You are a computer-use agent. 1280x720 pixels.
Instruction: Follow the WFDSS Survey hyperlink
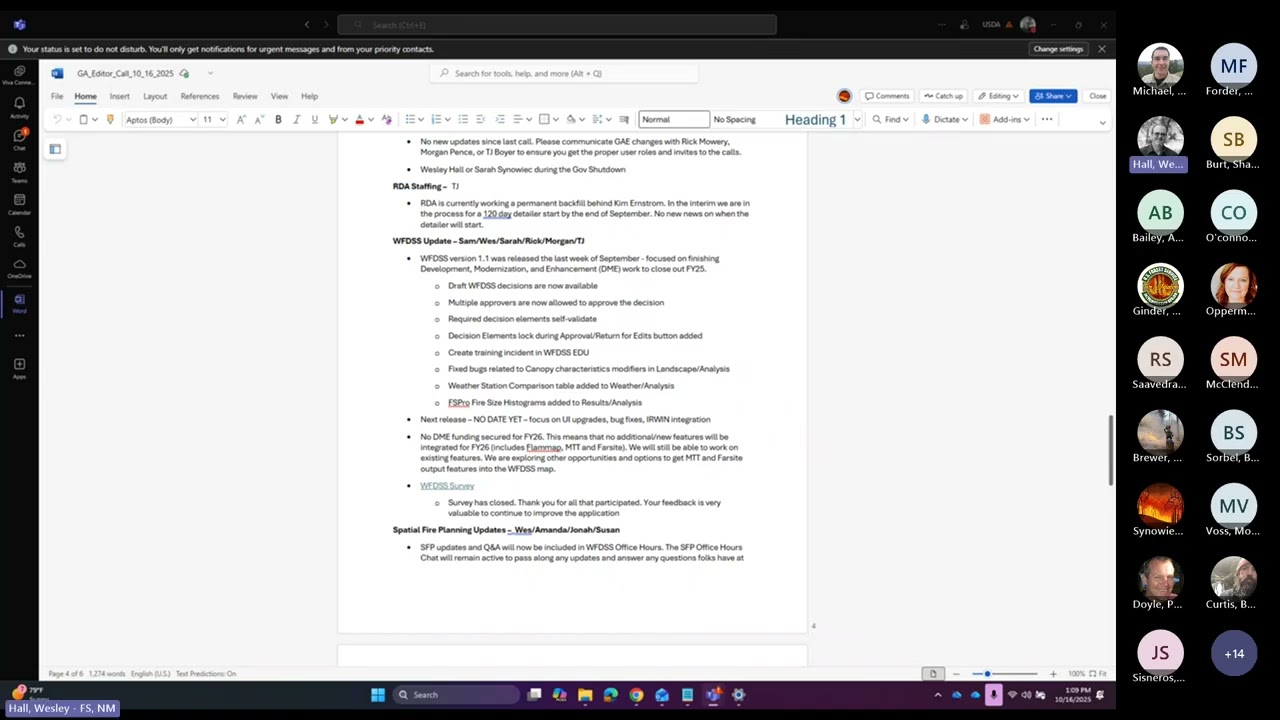(x=447, y=486)
